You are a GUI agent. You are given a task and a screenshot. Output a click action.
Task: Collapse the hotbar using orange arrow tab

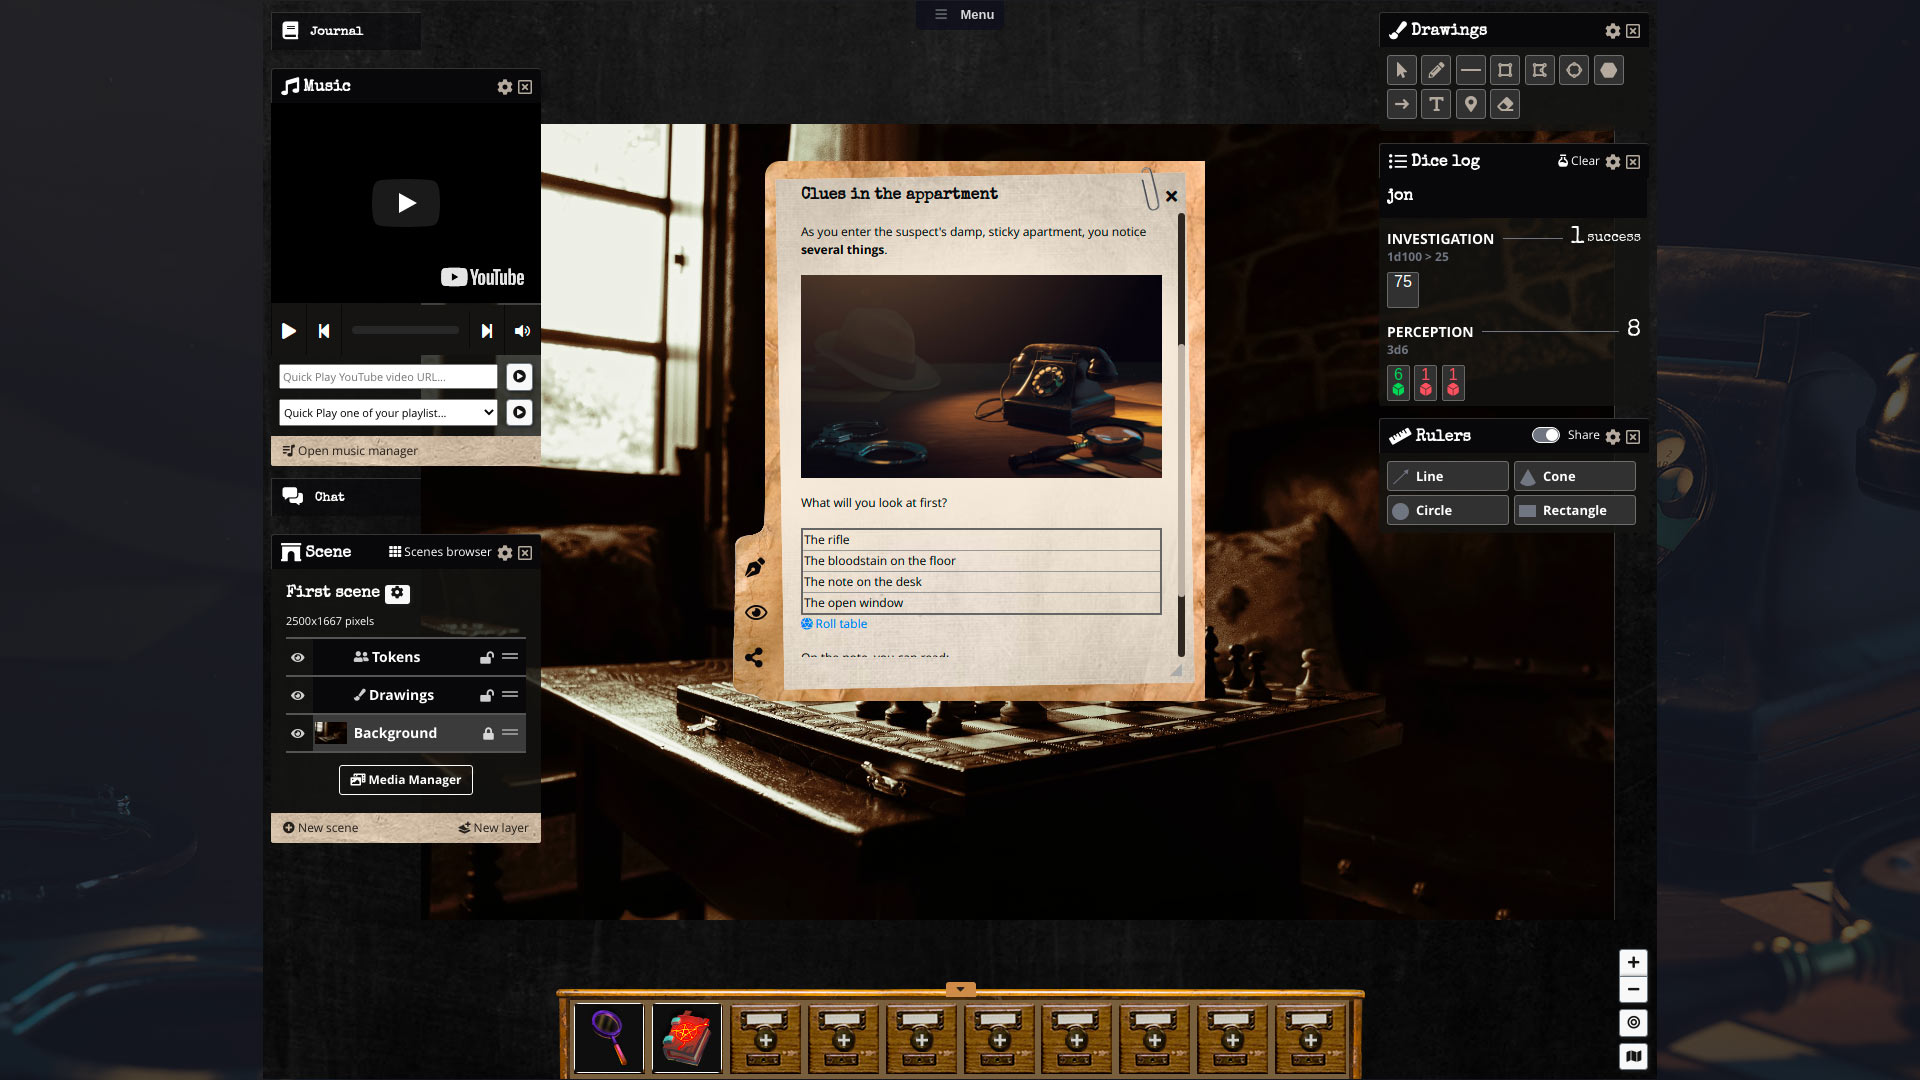960,990
